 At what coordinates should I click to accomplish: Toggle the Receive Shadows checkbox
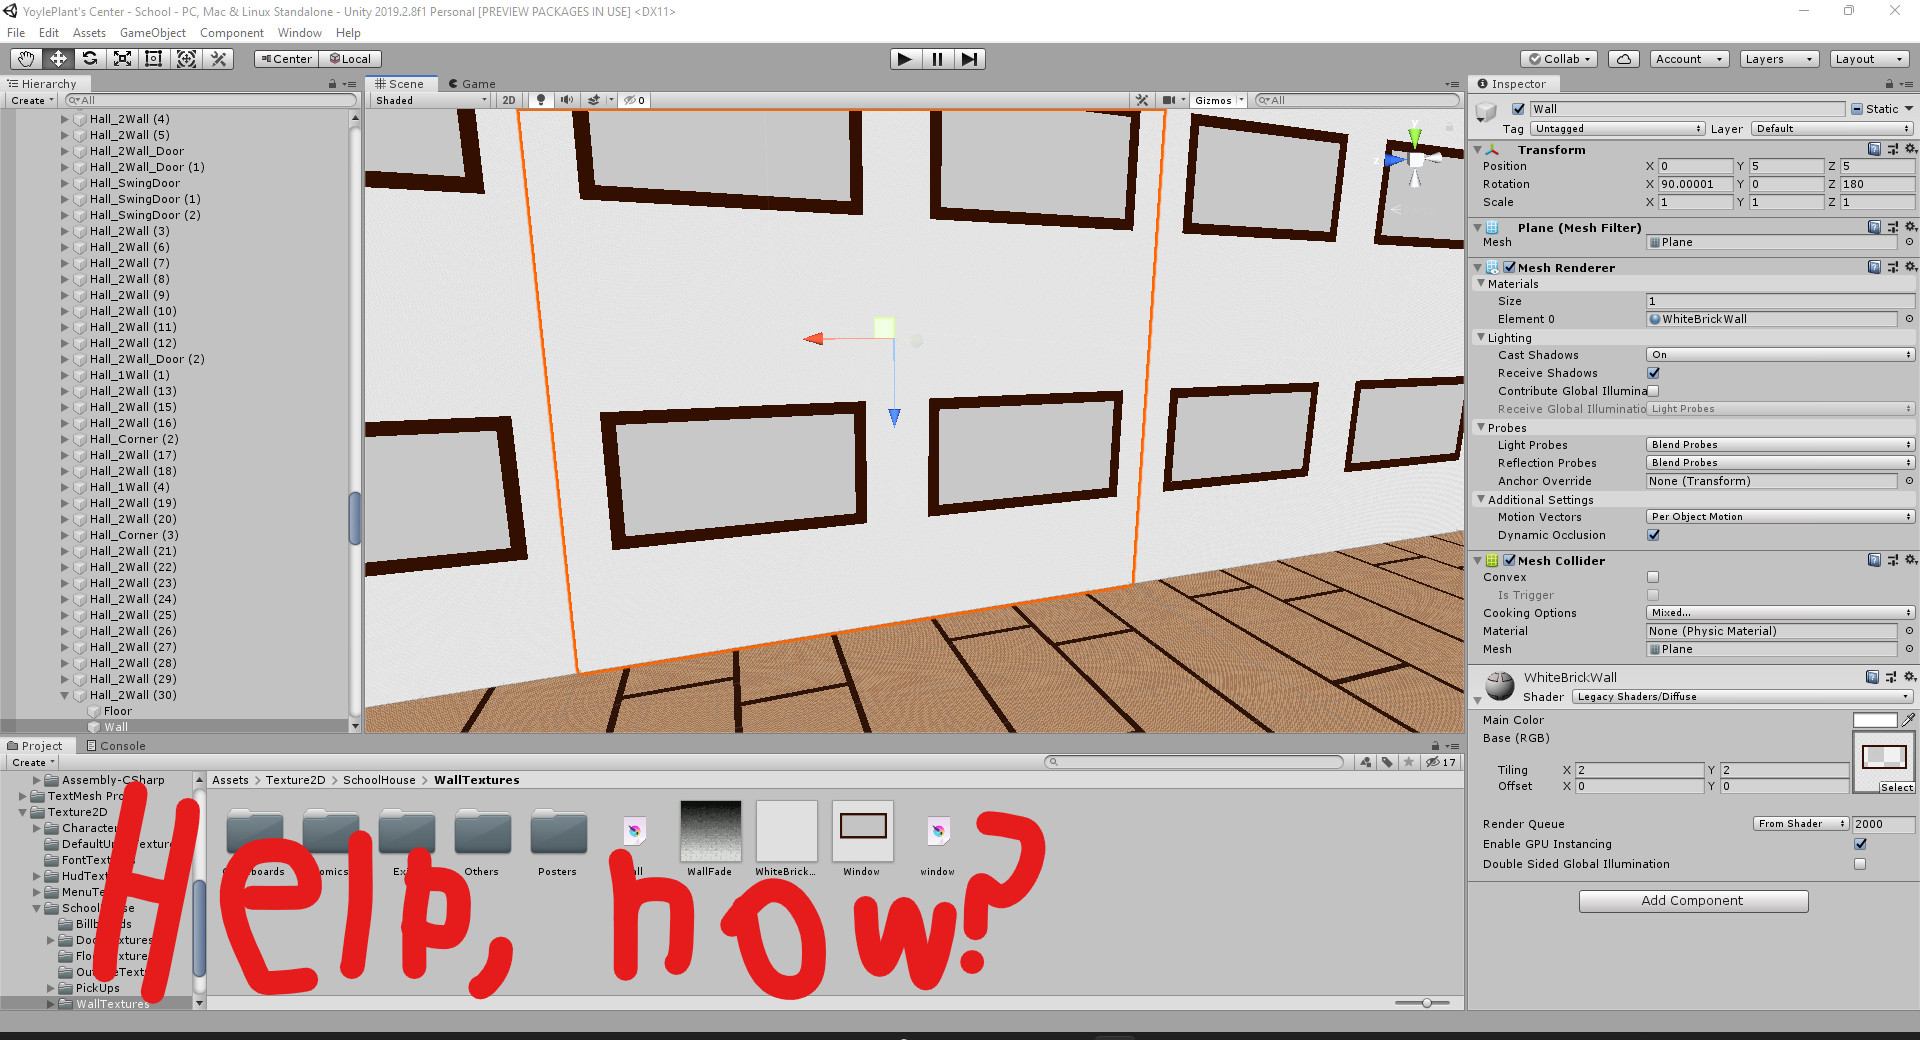tap(1653, 373)
